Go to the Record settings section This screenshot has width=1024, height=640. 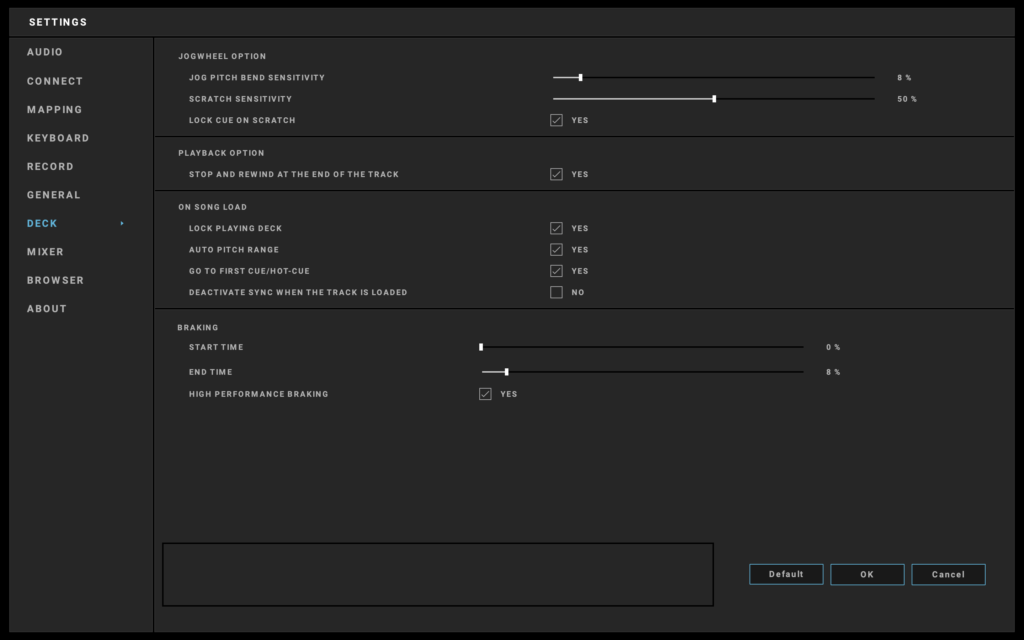(x=50, y=167)
